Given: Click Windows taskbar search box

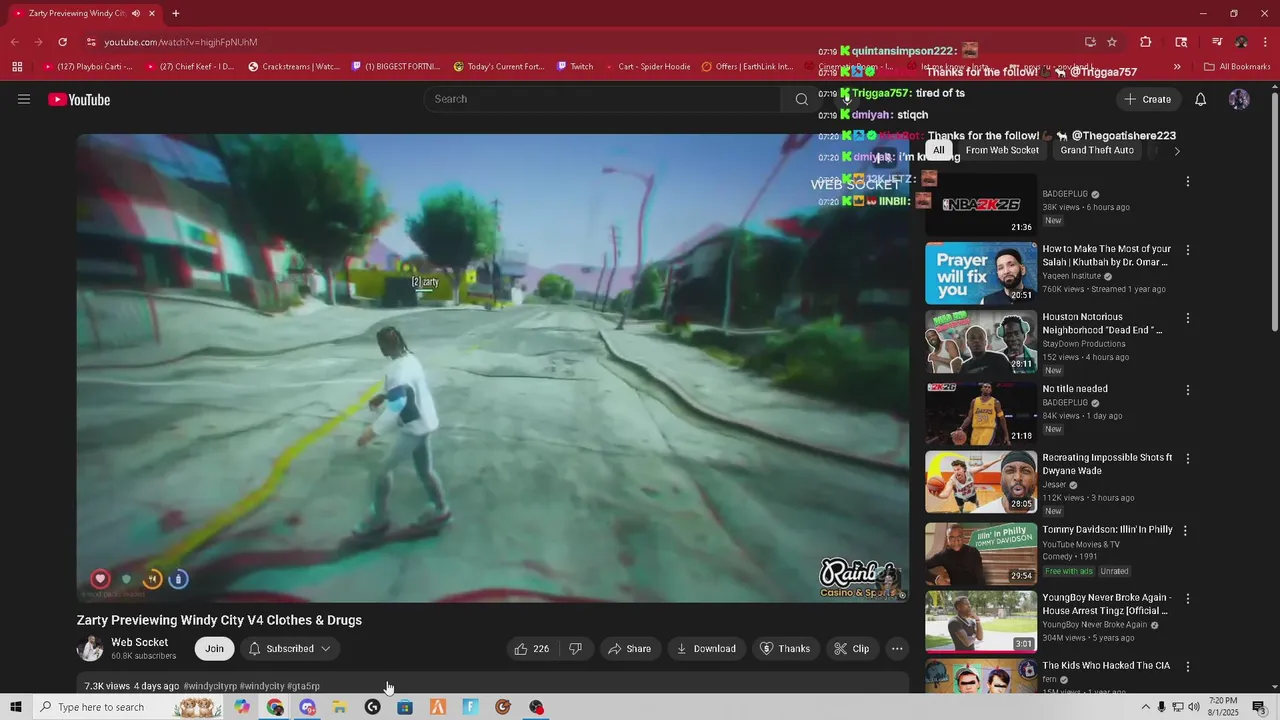Looking at the screenshot, I should coord(128,707).
